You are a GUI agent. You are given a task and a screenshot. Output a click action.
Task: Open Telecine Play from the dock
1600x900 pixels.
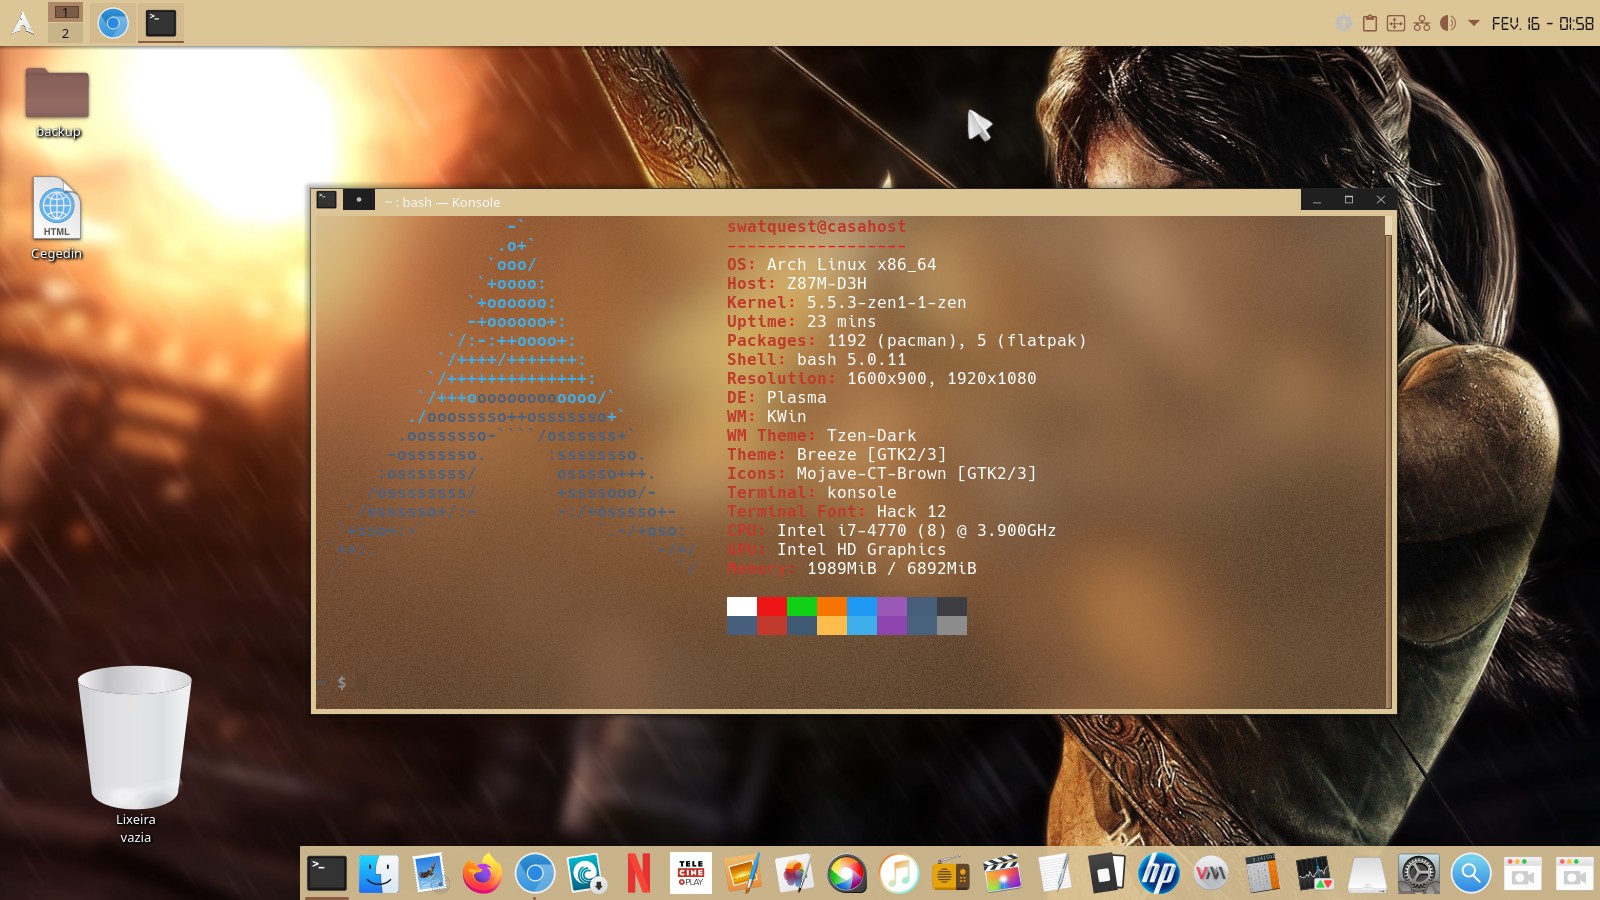point(691,874)
